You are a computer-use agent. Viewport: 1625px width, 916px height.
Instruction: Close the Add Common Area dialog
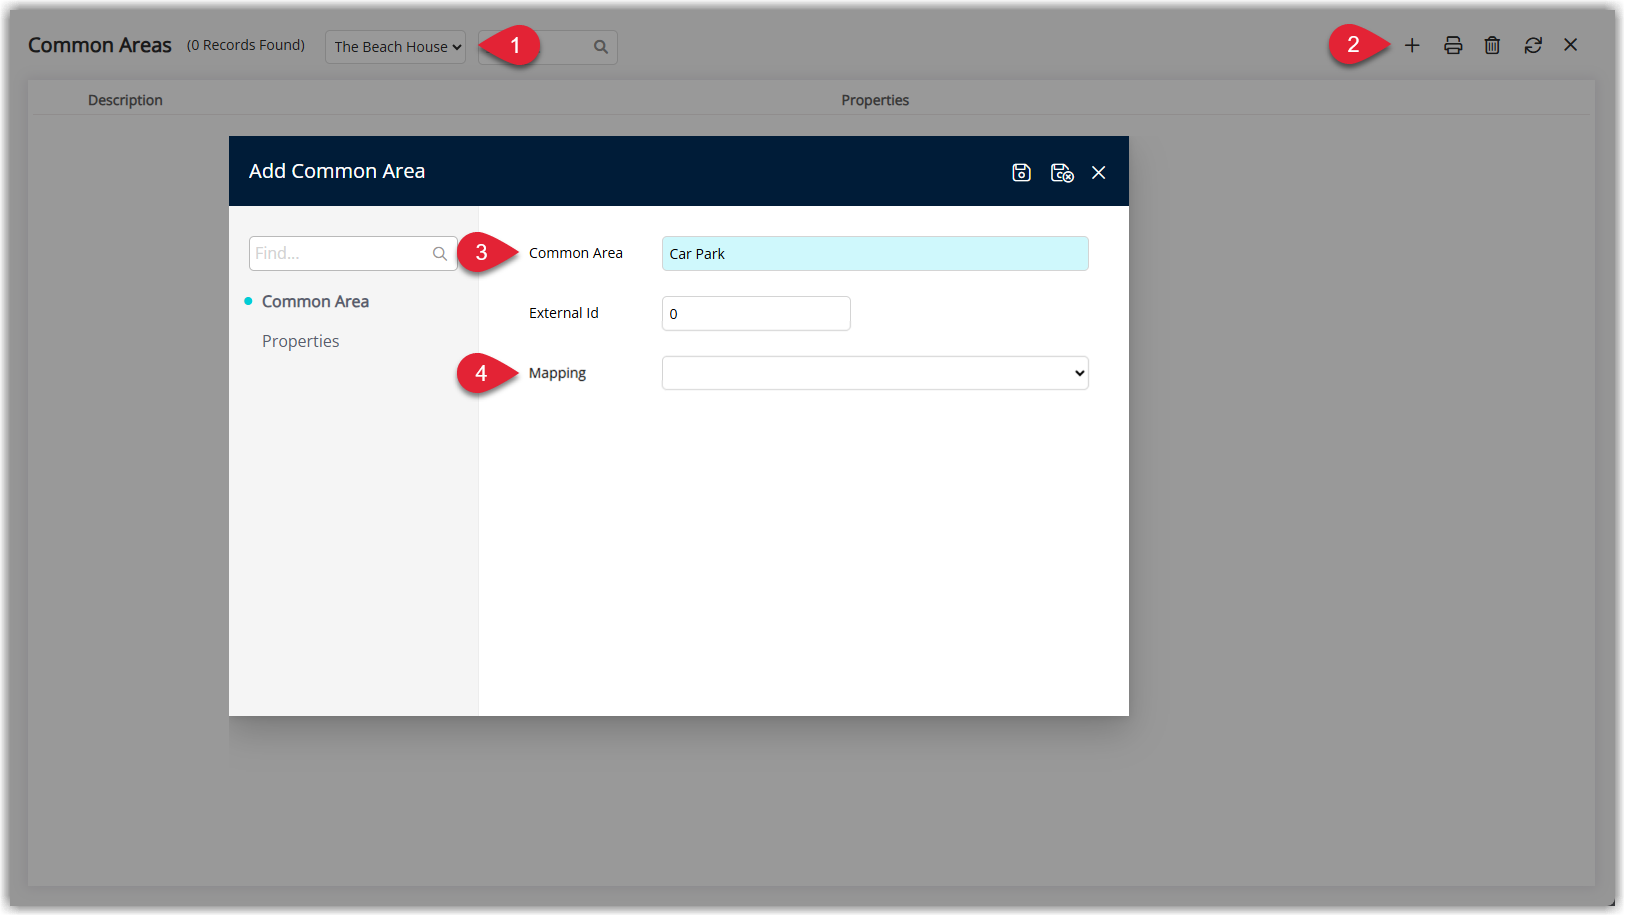(x=1099, y=173)
